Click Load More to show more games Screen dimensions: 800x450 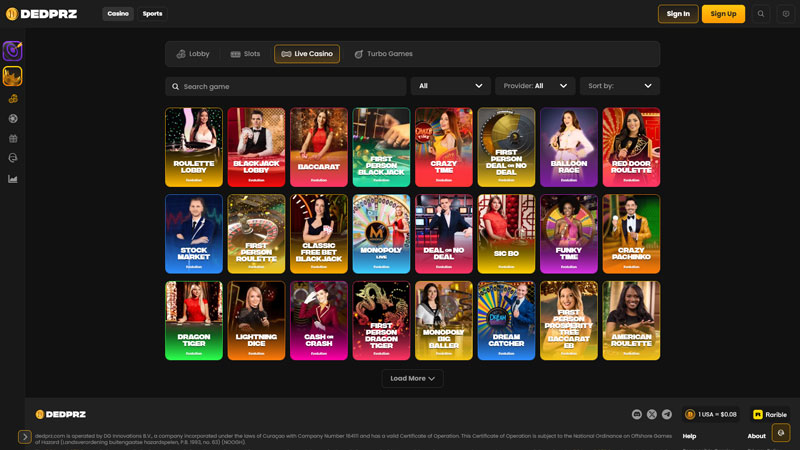pyautogui.click(x=412, y=379)
